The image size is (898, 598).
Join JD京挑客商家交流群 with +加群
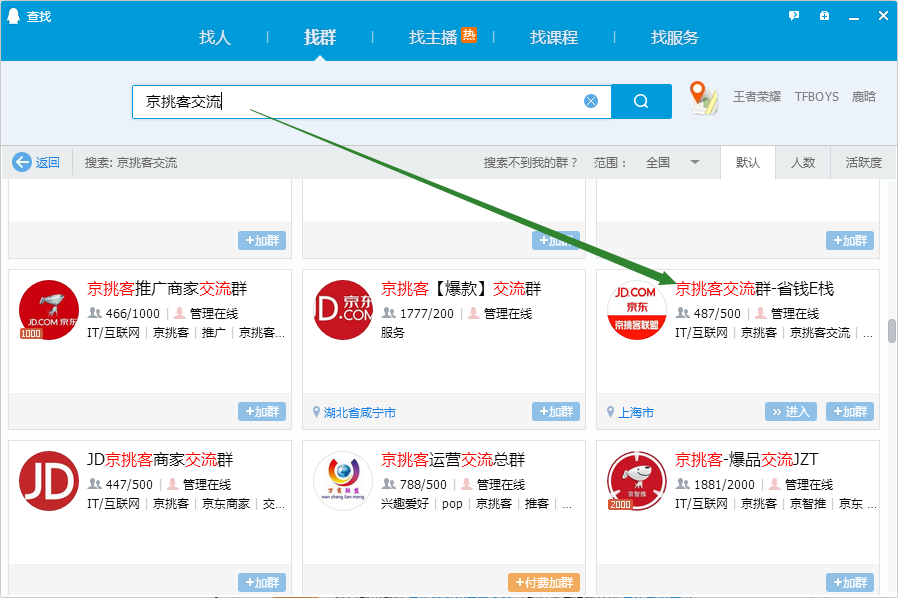(262, 583)
